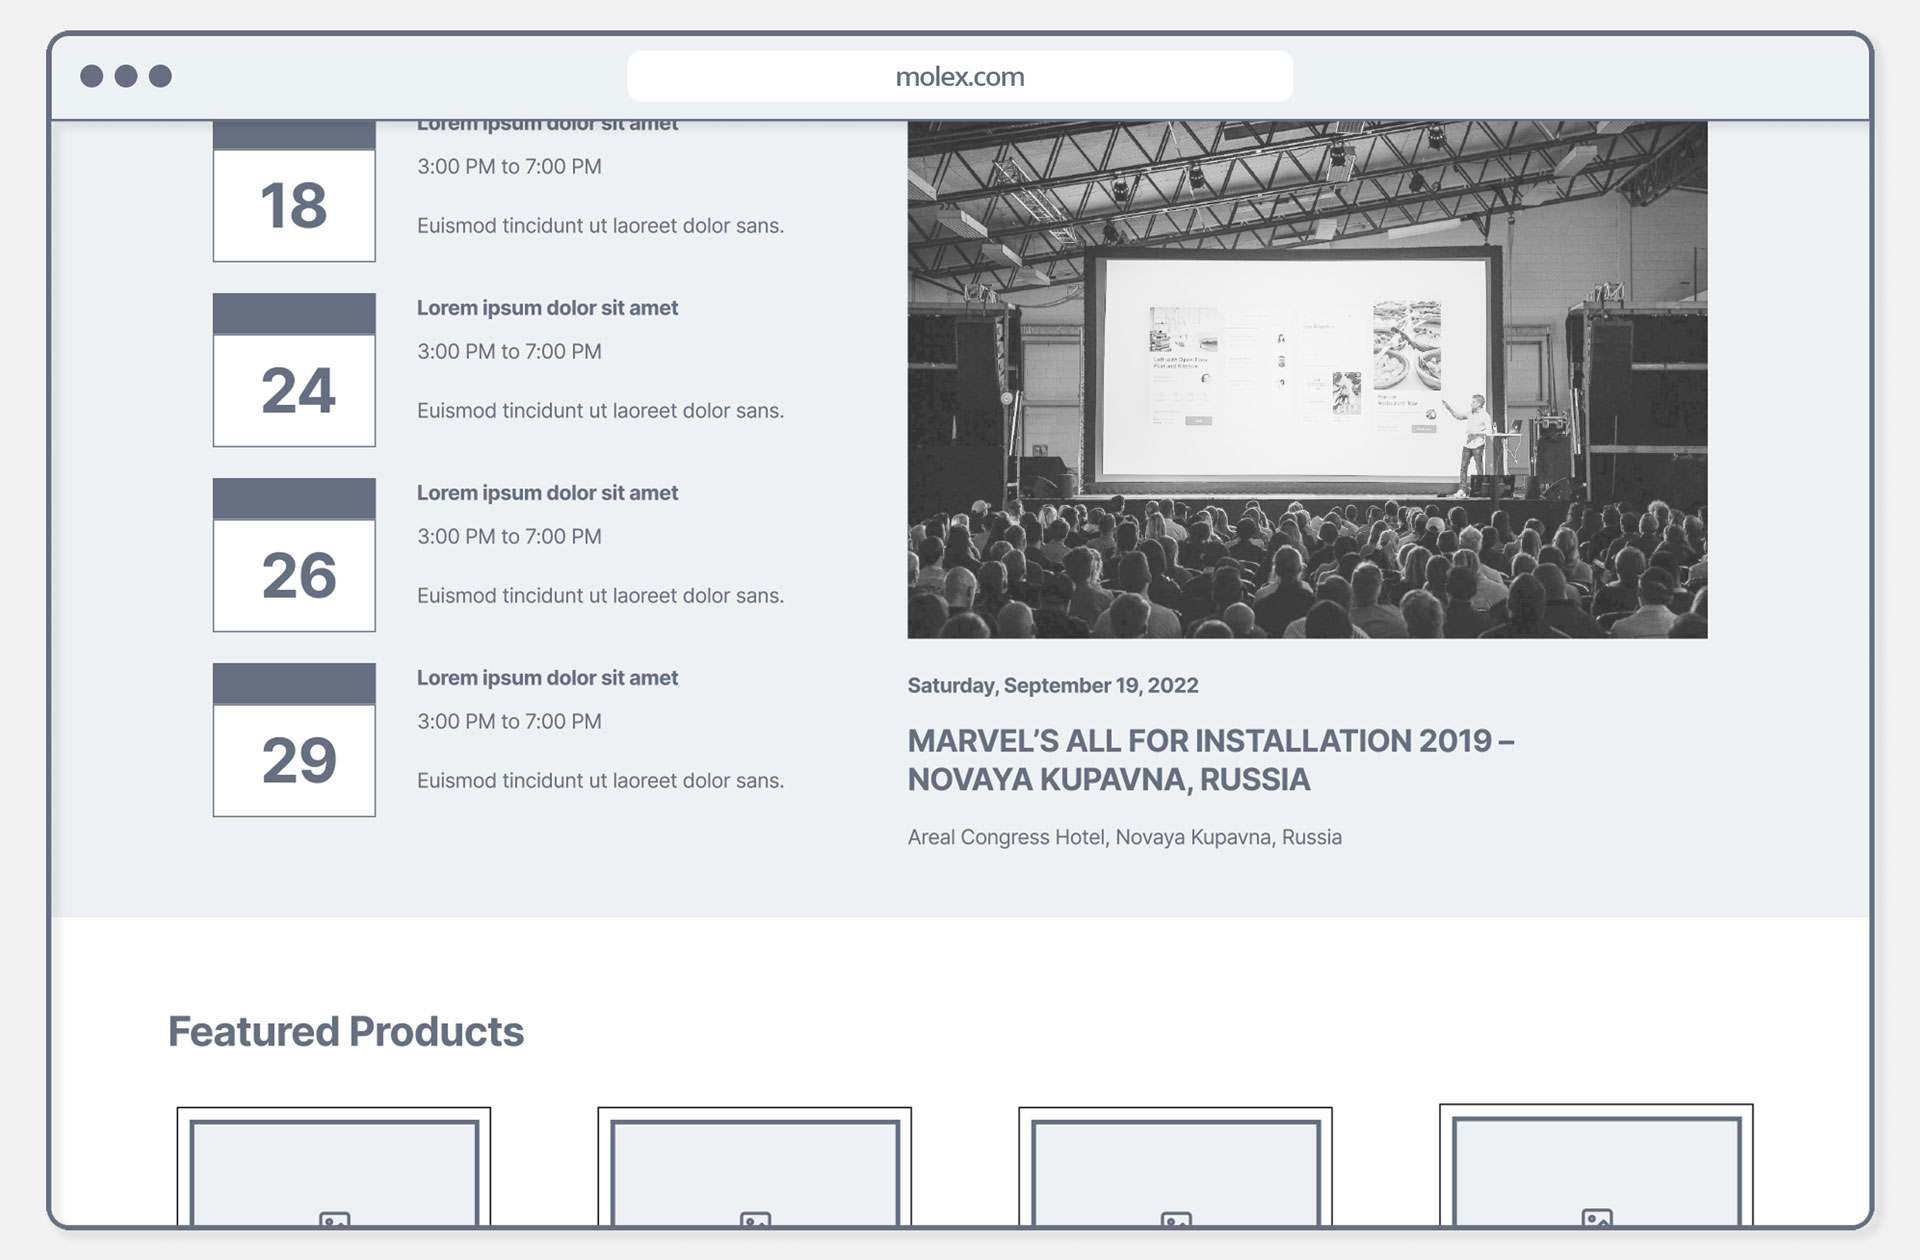Screen dimensions: 1920x1260
Task: Click the time text beside date 29
Action: click(x=509, y=722)
